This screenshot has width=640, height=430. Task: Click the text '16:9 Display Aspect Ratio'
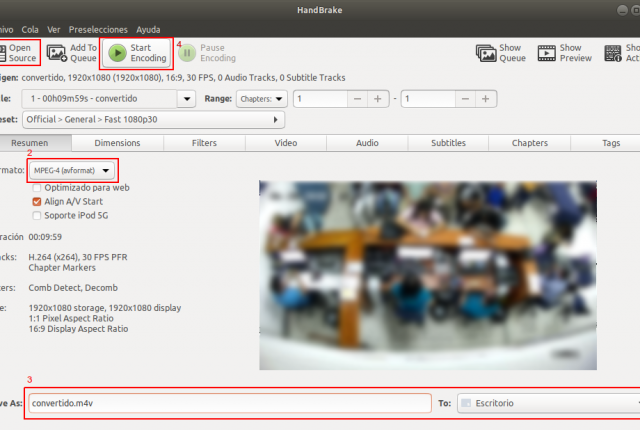point(78,329)
